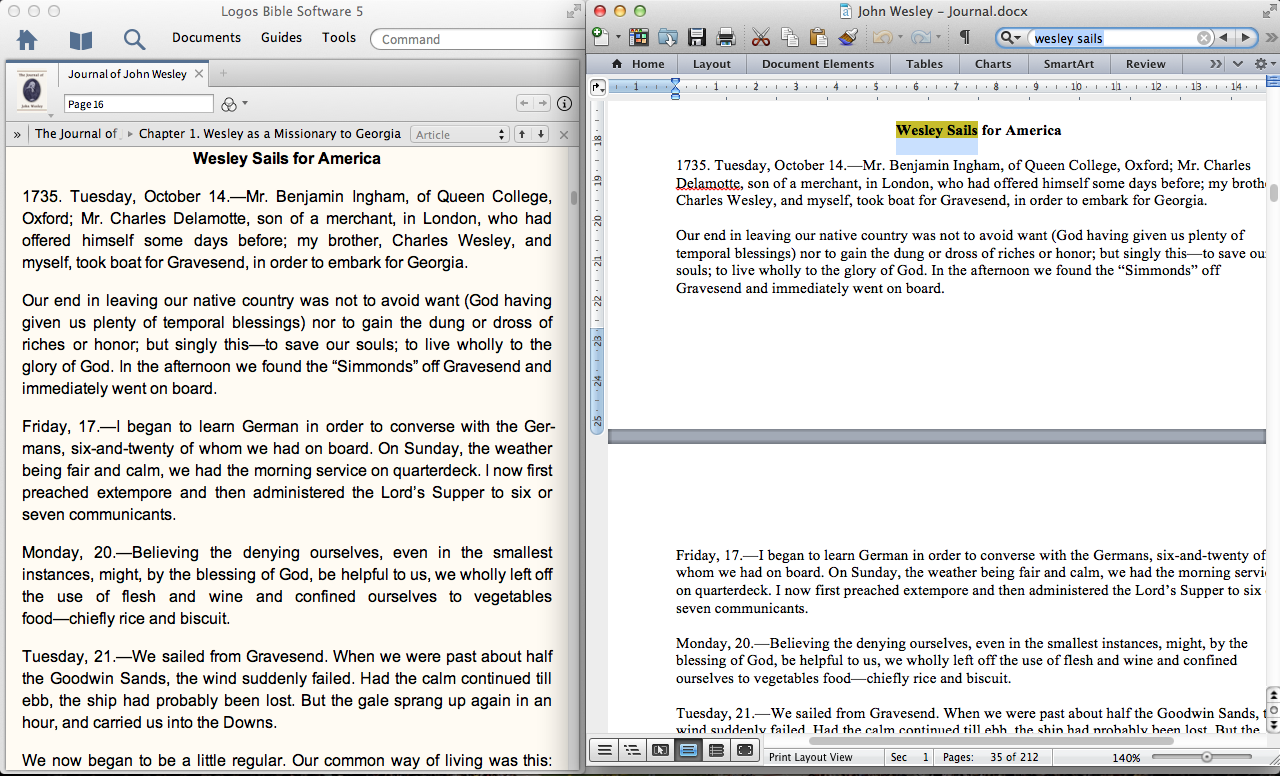Open the SmartArt ribbon tab
Viewport: 1280px width, 776px height.
(x=1068, y=64)
